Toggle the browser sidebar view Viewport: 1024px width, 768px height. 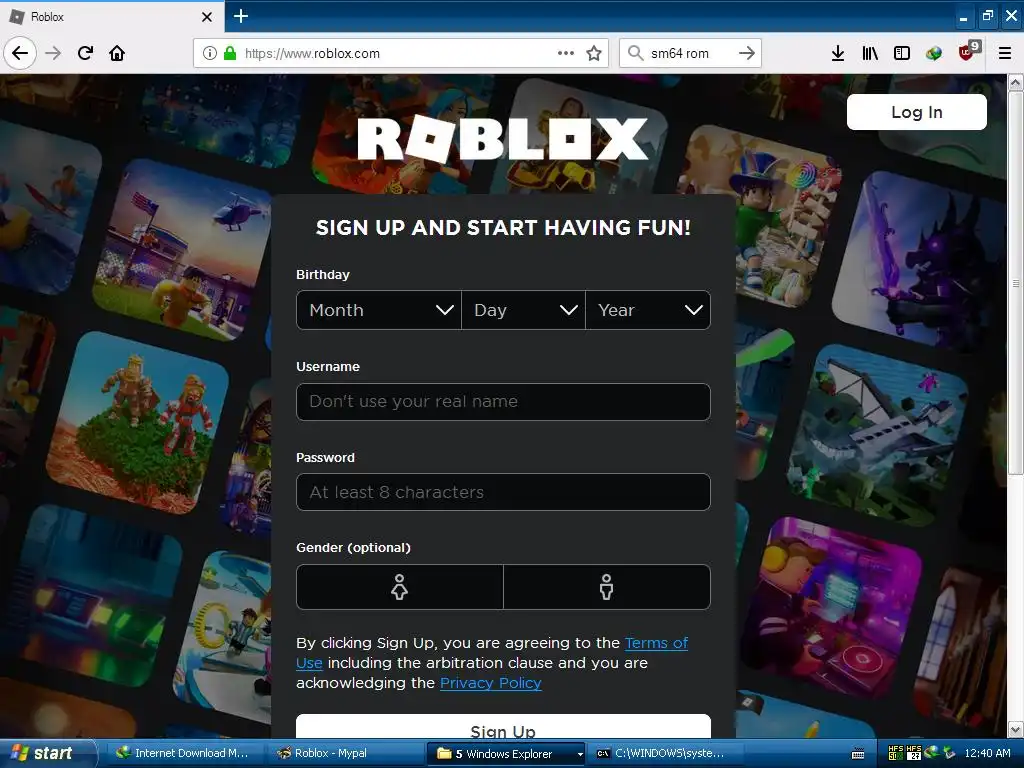[902, 54]
